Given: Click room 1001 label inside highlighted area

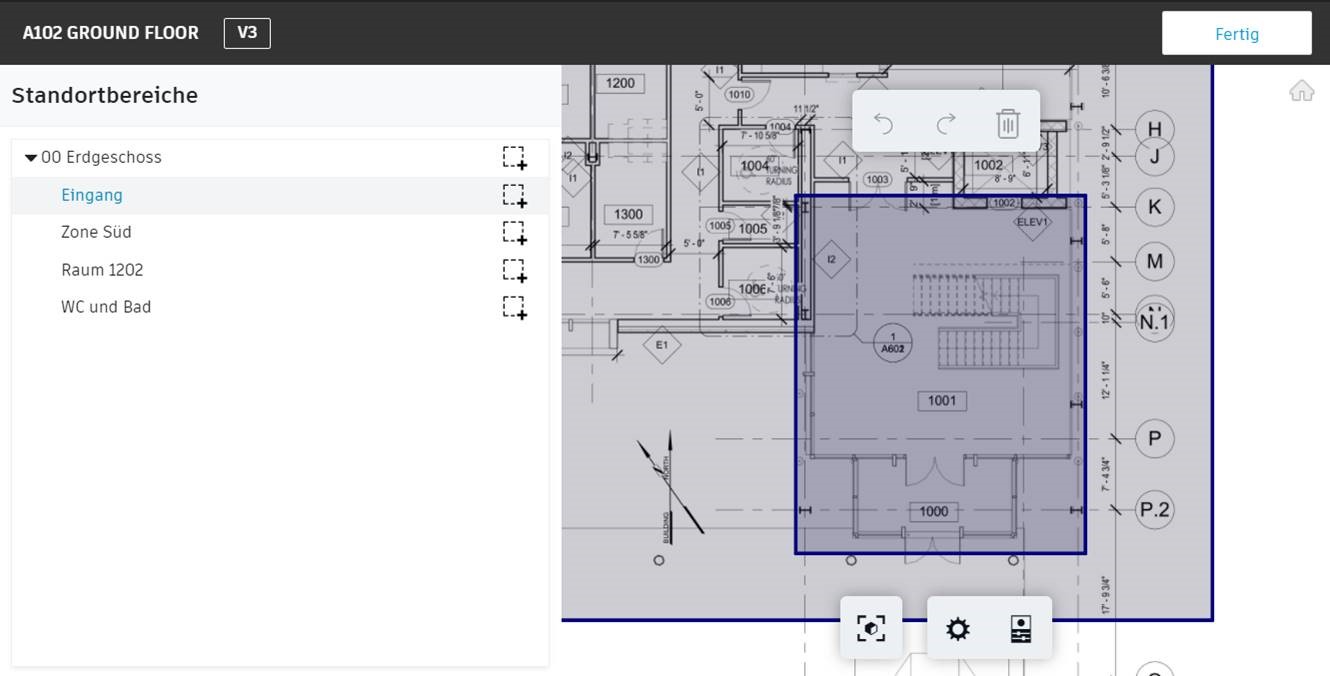Looking at the screenshot, I should click(x=941, y=401).
